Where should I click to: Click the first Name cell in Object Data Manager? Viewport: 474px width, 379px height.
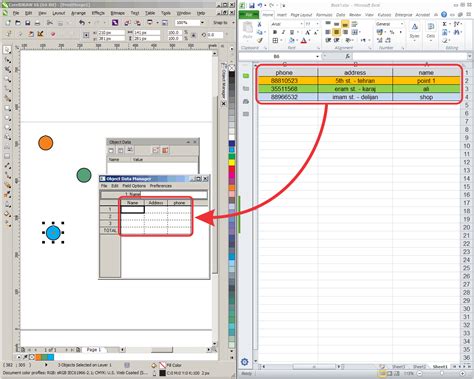(133, 209)
